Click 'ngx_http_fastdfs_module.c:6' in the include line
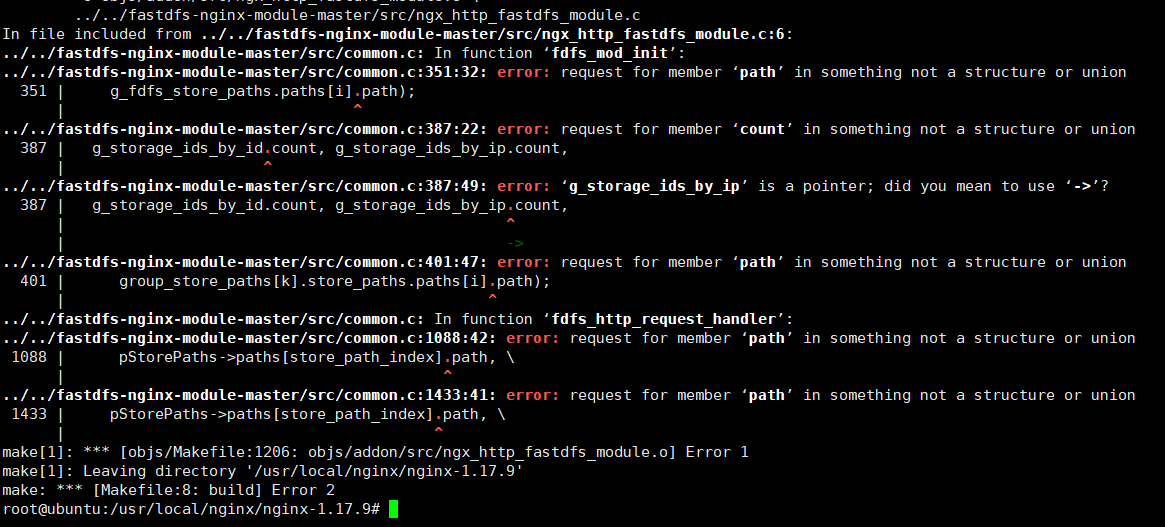This screenshot has width=1165, height=527. tap(661, 33)
